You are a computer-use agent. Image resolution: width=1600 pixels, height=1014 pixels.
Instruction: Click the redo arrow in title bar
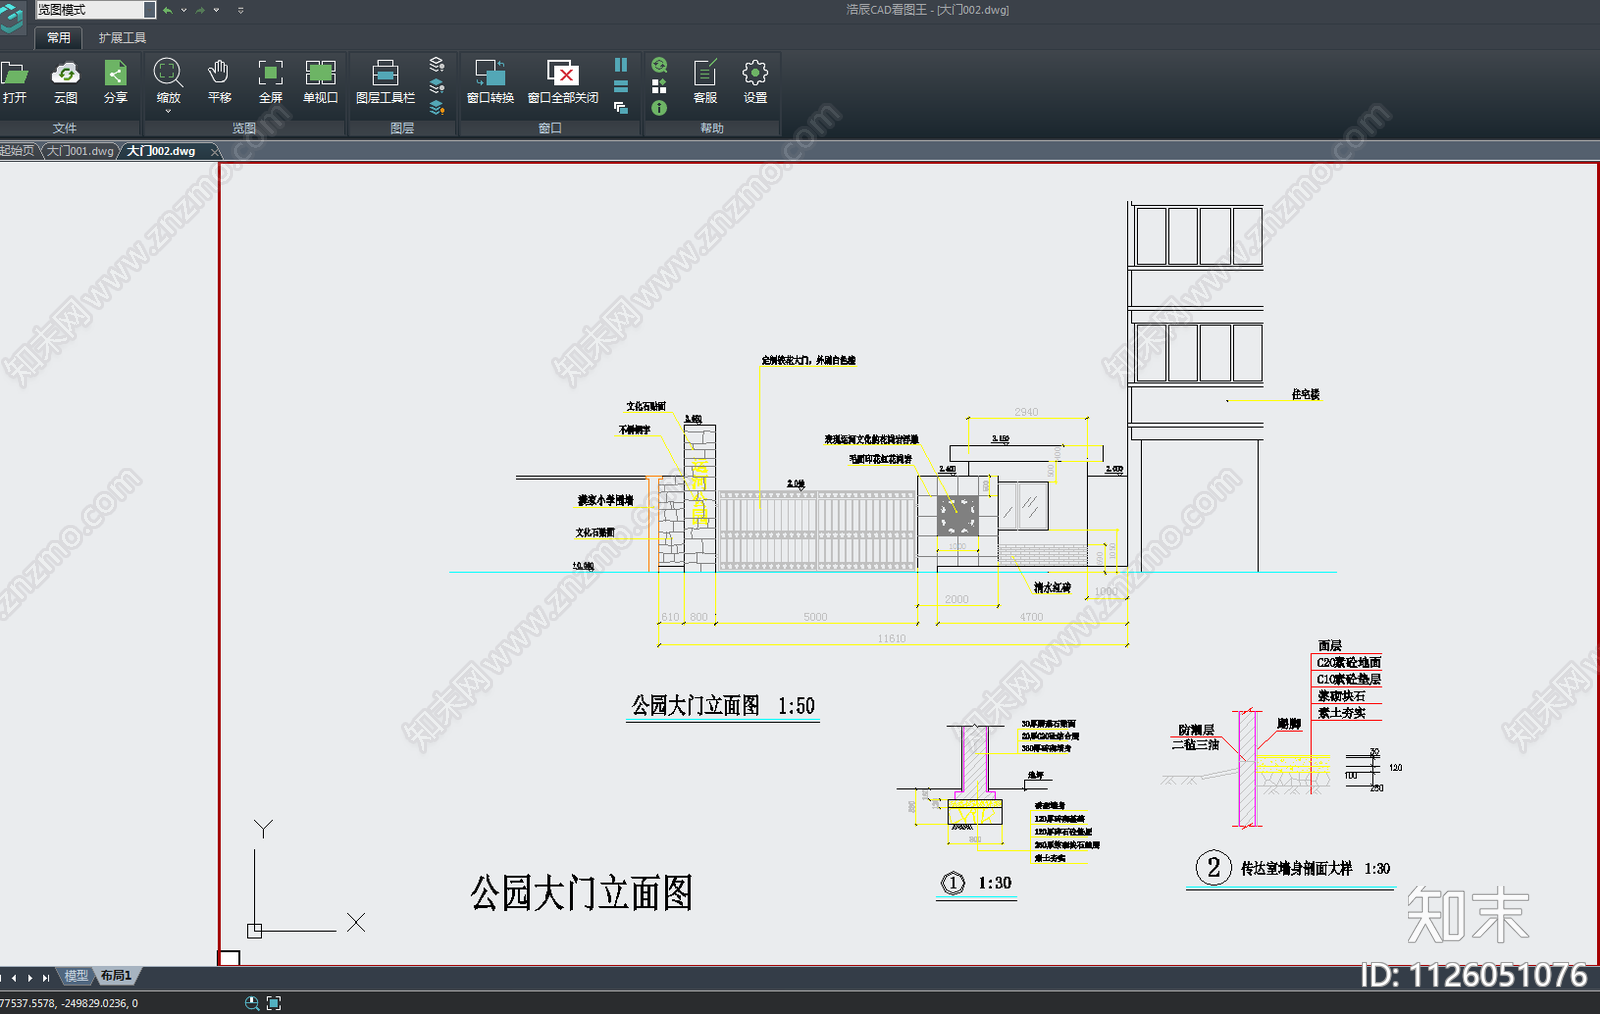200,10
